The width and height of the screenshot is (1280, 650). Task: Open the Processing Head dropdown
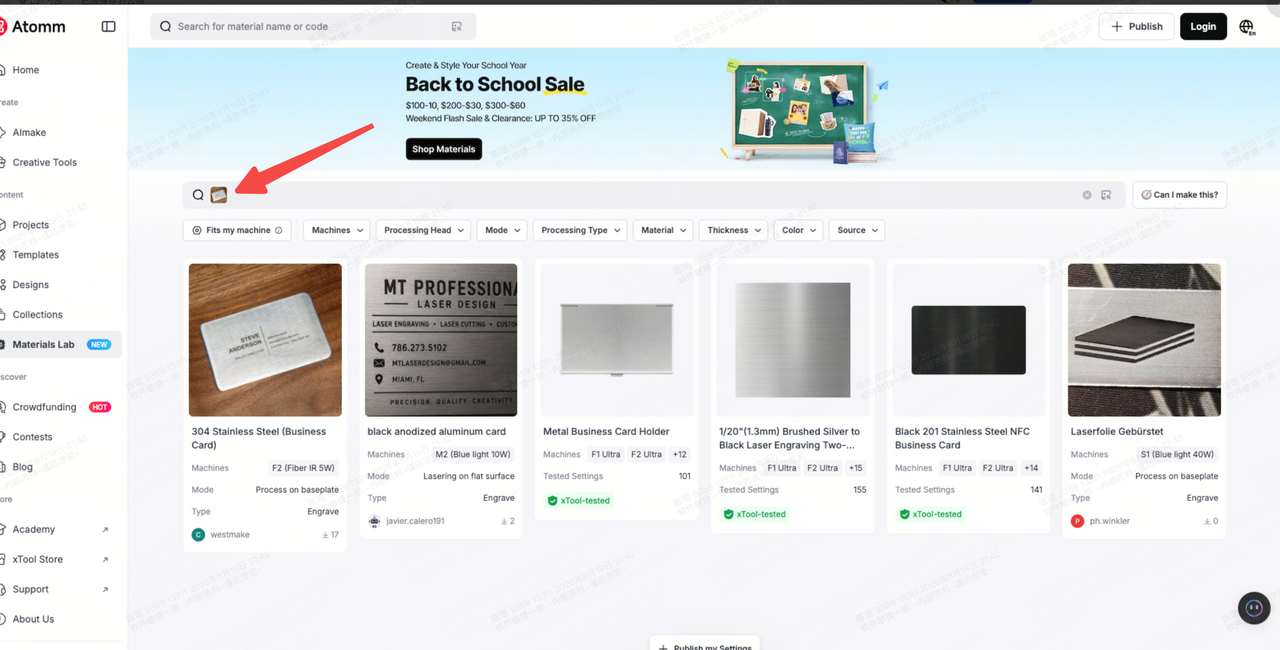pos(424,230)
